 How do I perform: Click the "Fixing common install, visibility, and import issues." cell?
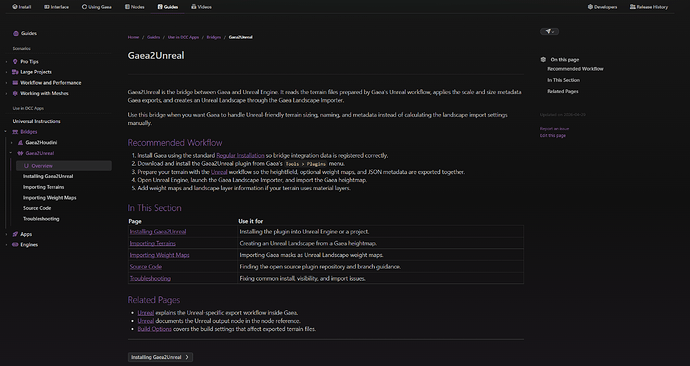(x=380, y=278)
